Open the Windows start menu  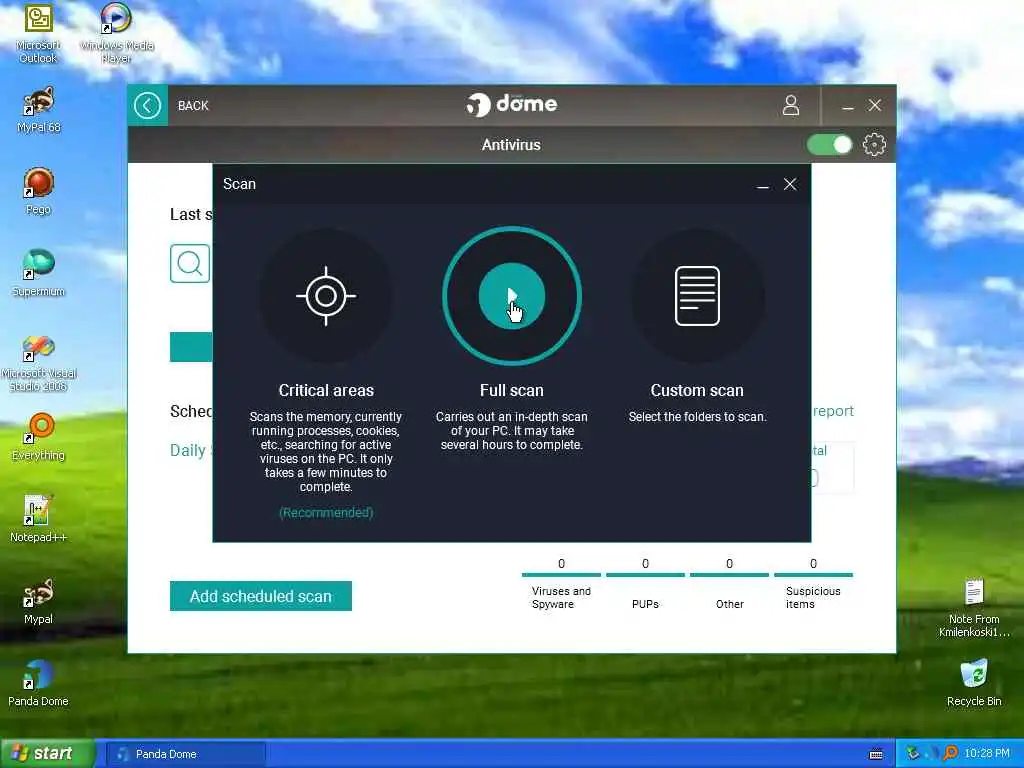(48, 753)
